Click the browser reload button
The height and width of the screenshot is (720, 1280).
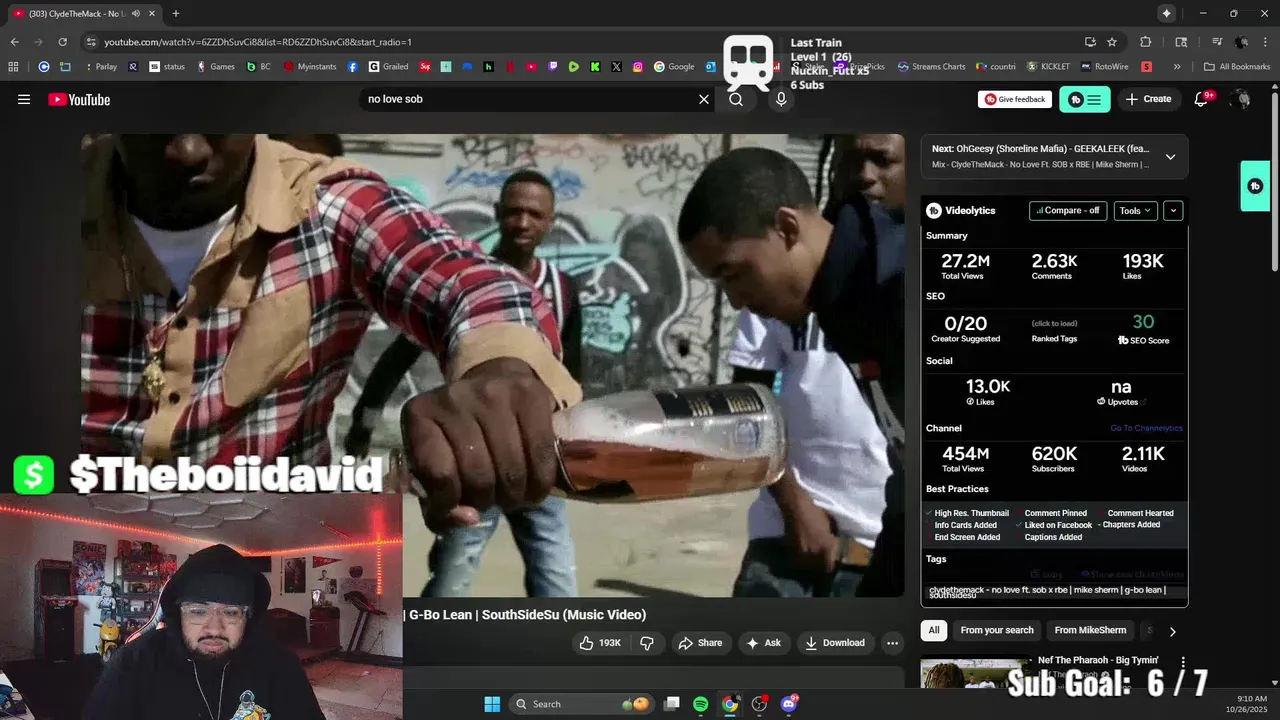click(x=62, y=42)
